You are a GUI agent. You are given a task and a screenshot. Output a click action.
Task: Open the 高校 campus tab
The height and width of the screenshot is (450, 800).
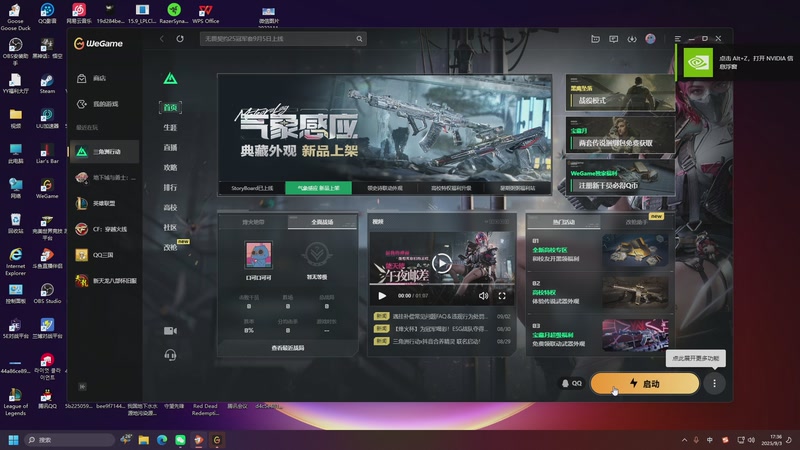click(x=170, y=207)
